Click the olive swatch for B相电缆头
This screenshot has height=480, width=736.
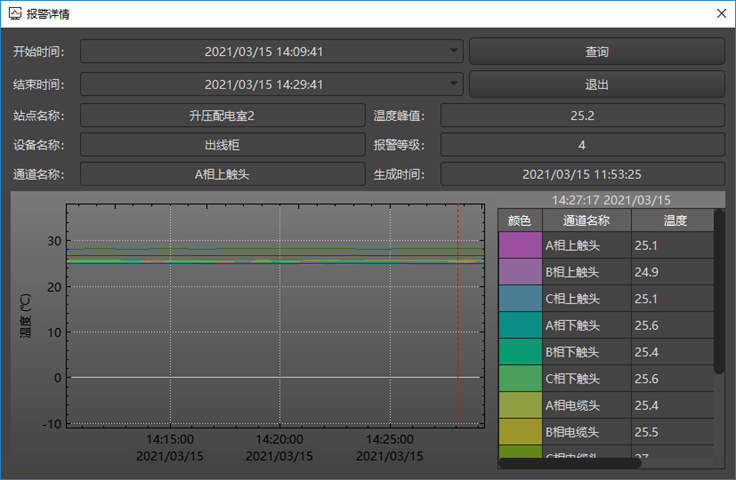tap(519, 432)
